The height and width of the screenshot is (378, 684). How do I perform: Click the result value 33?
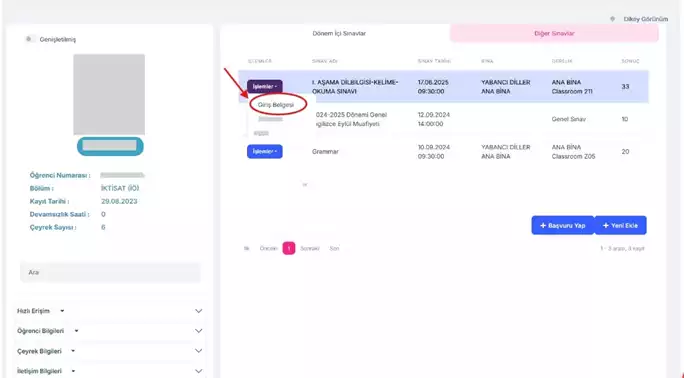625,87
